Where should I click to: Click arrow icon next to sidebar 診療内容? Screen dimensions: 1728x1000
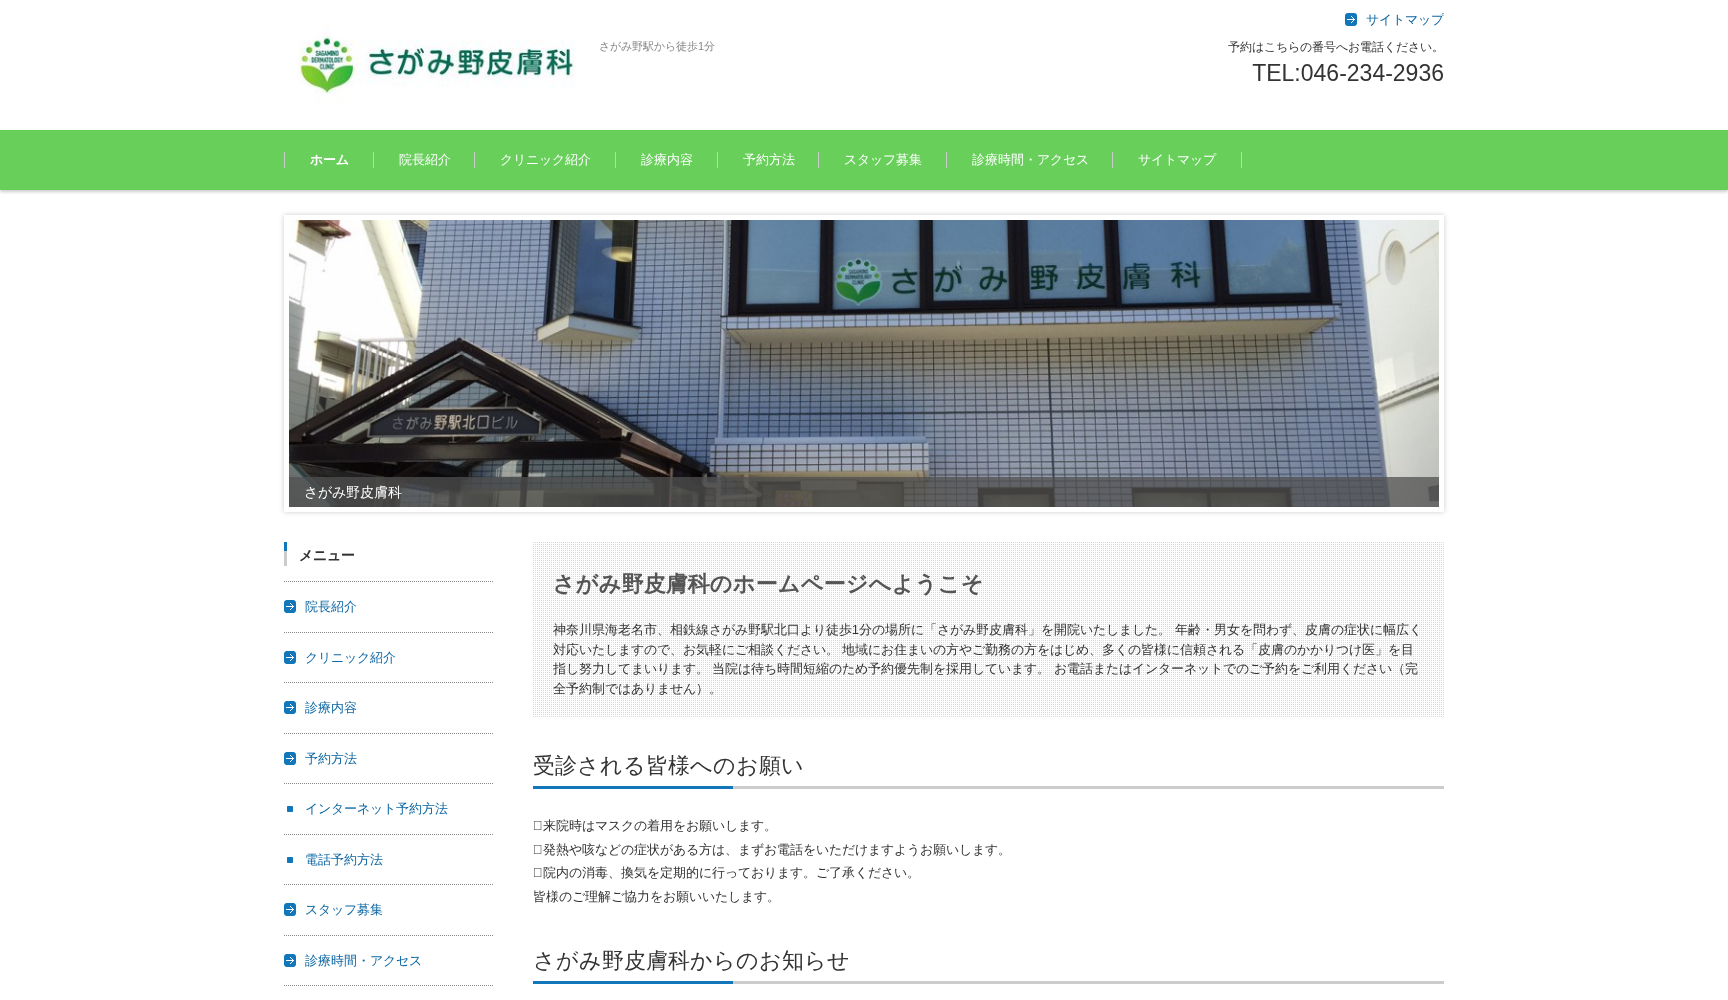290,708
